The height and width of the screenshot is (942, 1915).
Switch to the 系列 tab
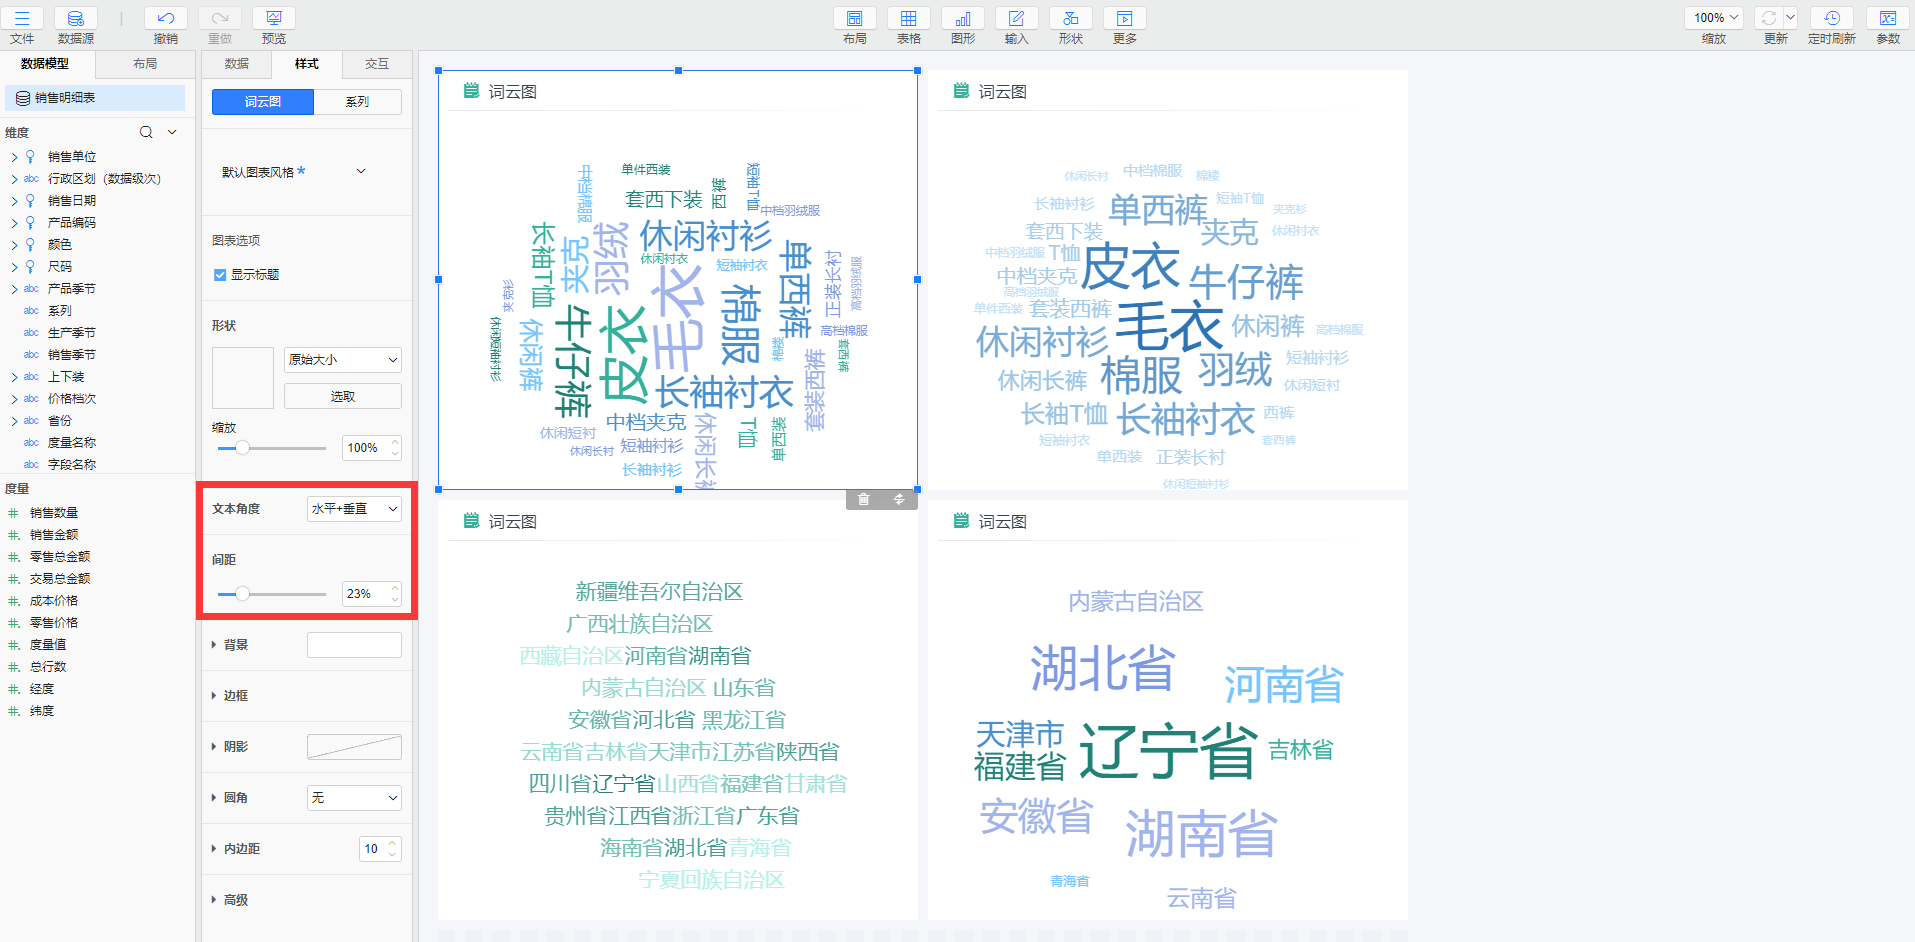[357, 102]
